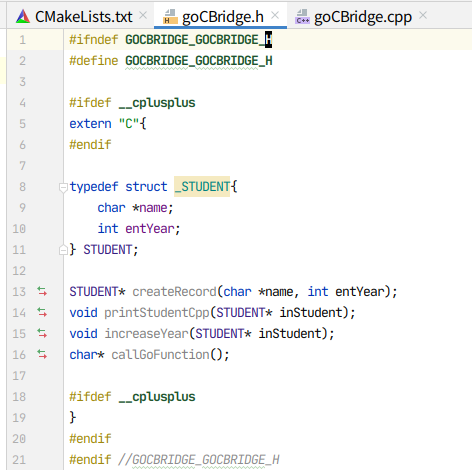Click the extern "C" keyword line

[x=108, y=124]
